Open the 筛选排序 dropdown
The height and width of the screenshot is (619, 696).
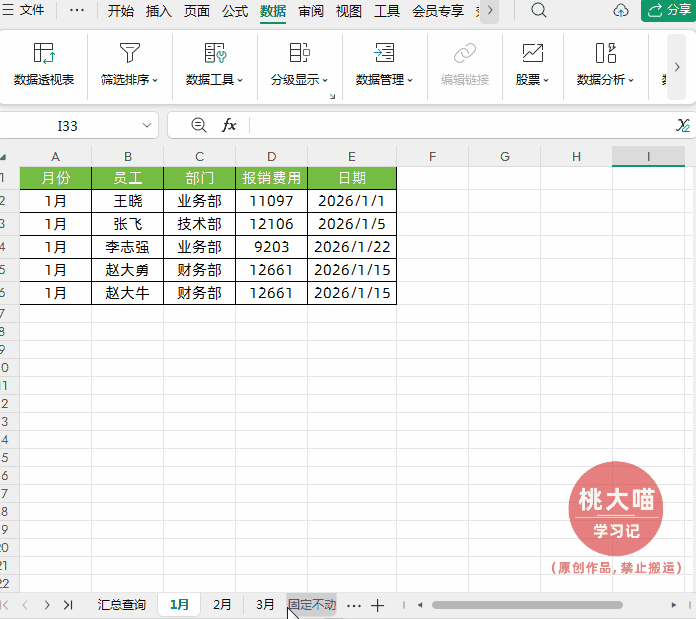[129, 64]
